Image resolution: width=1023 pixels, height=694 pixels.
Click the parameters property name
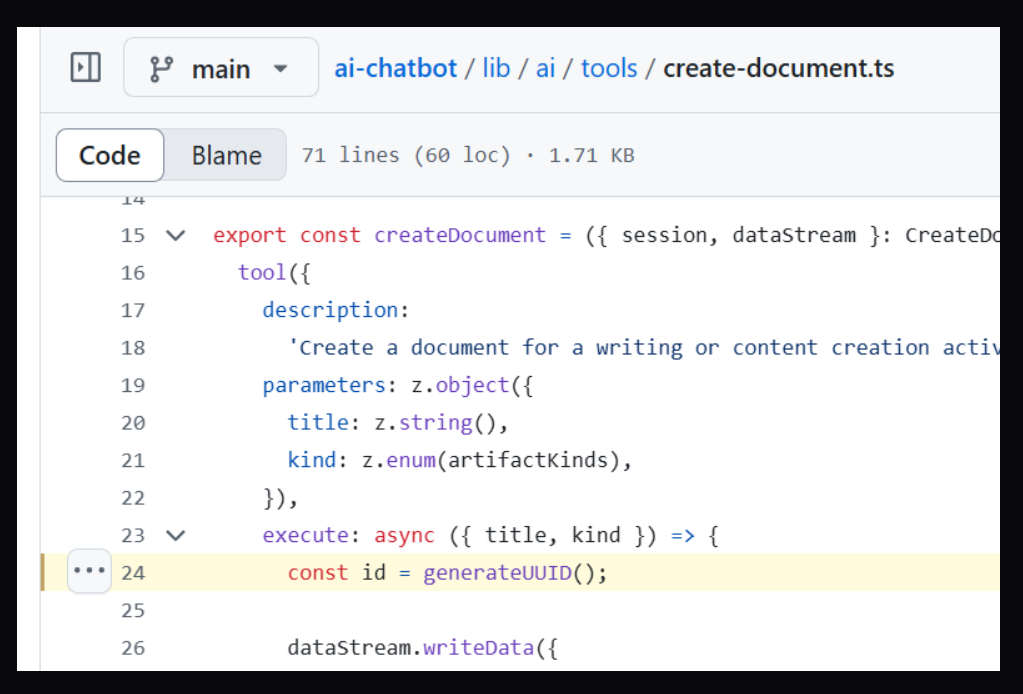[324, 385]
